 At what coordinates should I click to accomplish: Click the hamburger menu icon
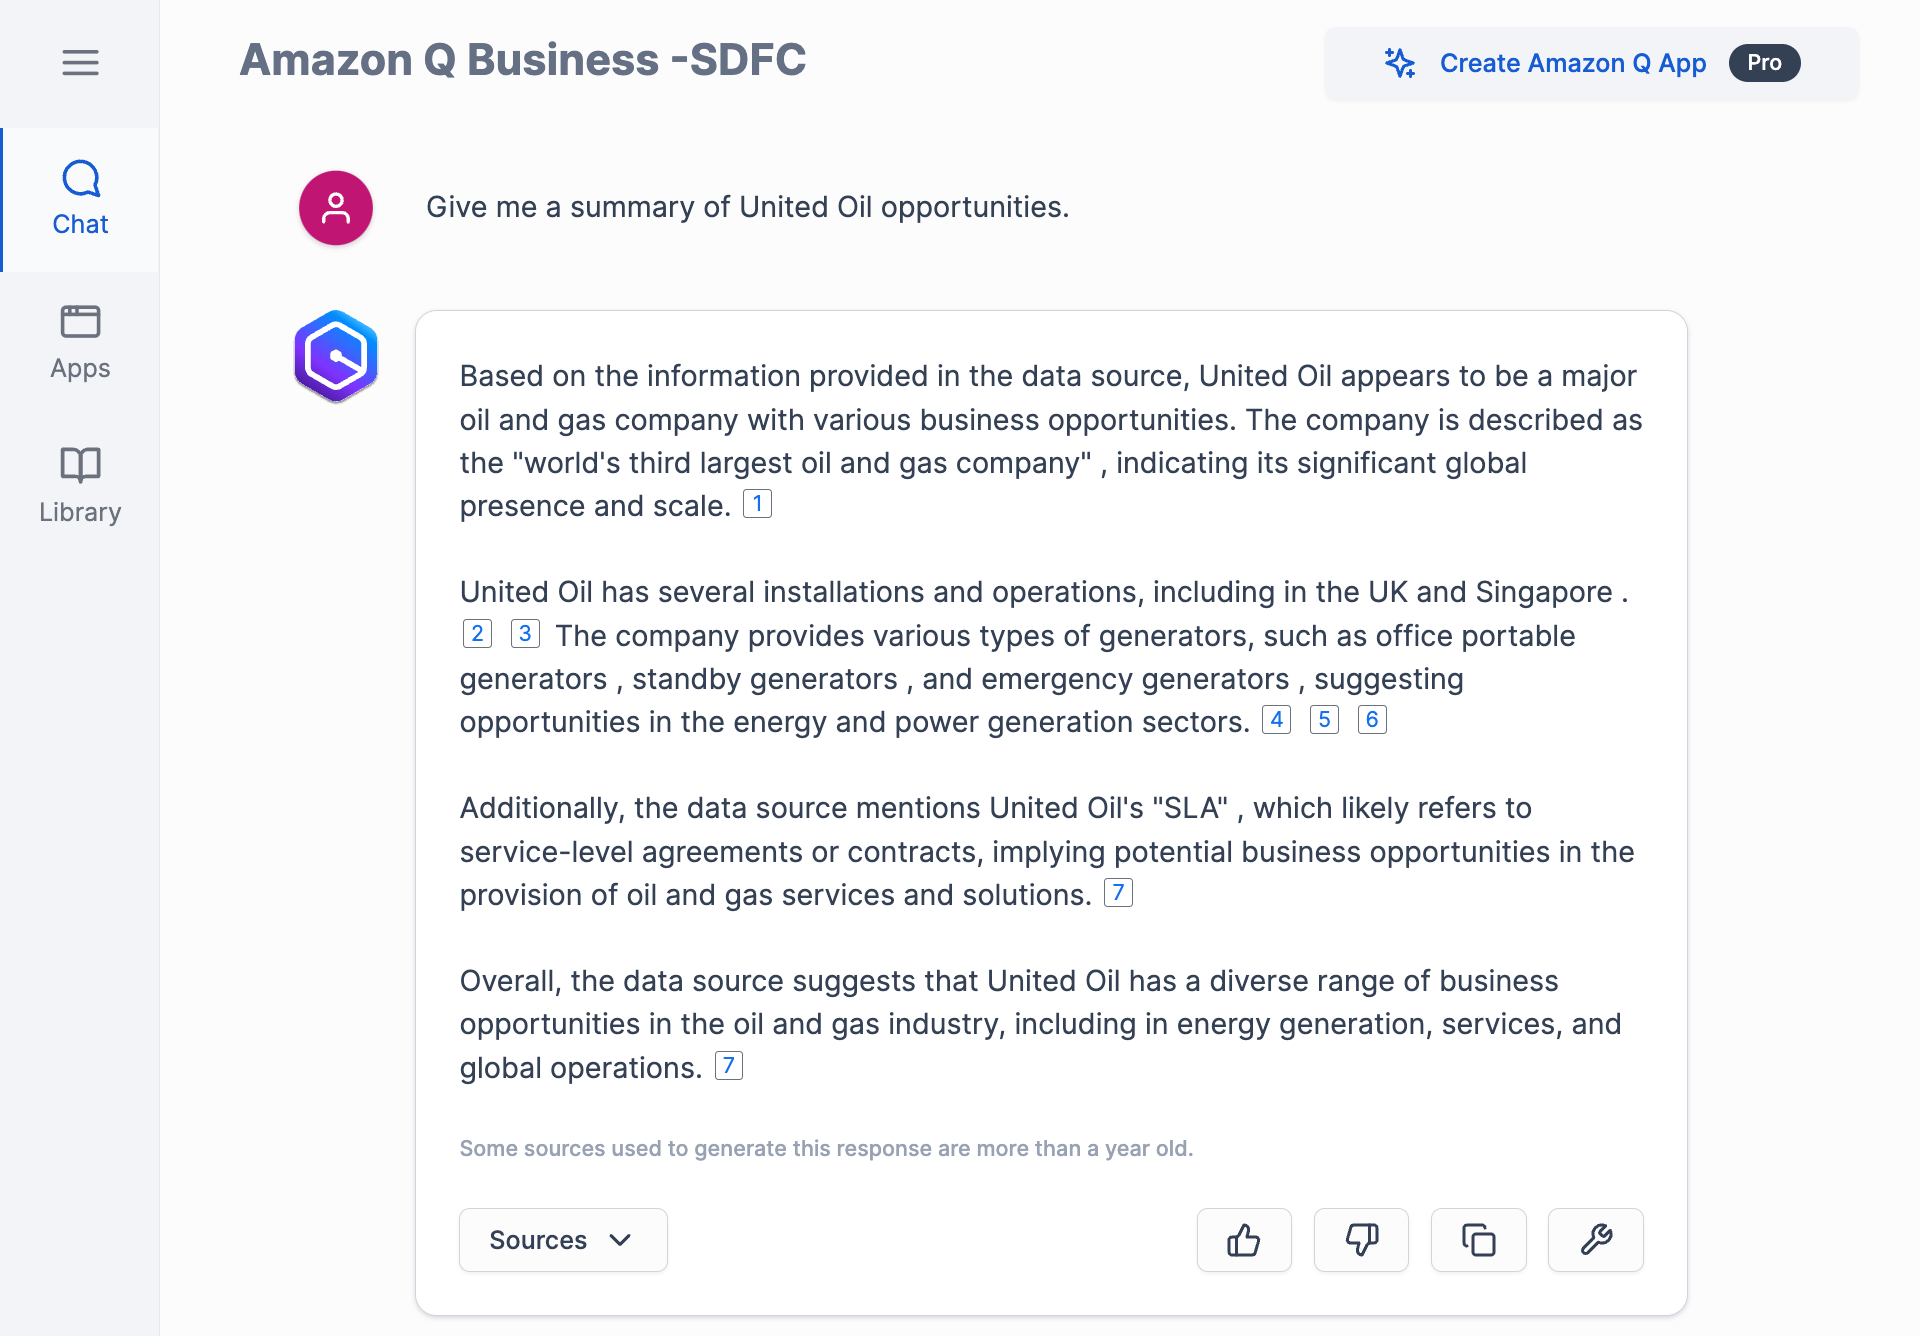(x=80, y=63)
